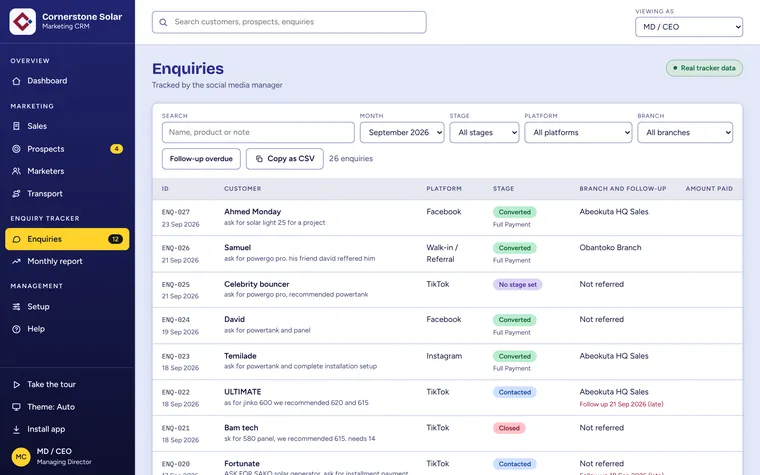Click Obantoko Branch cell

(610, 248)
